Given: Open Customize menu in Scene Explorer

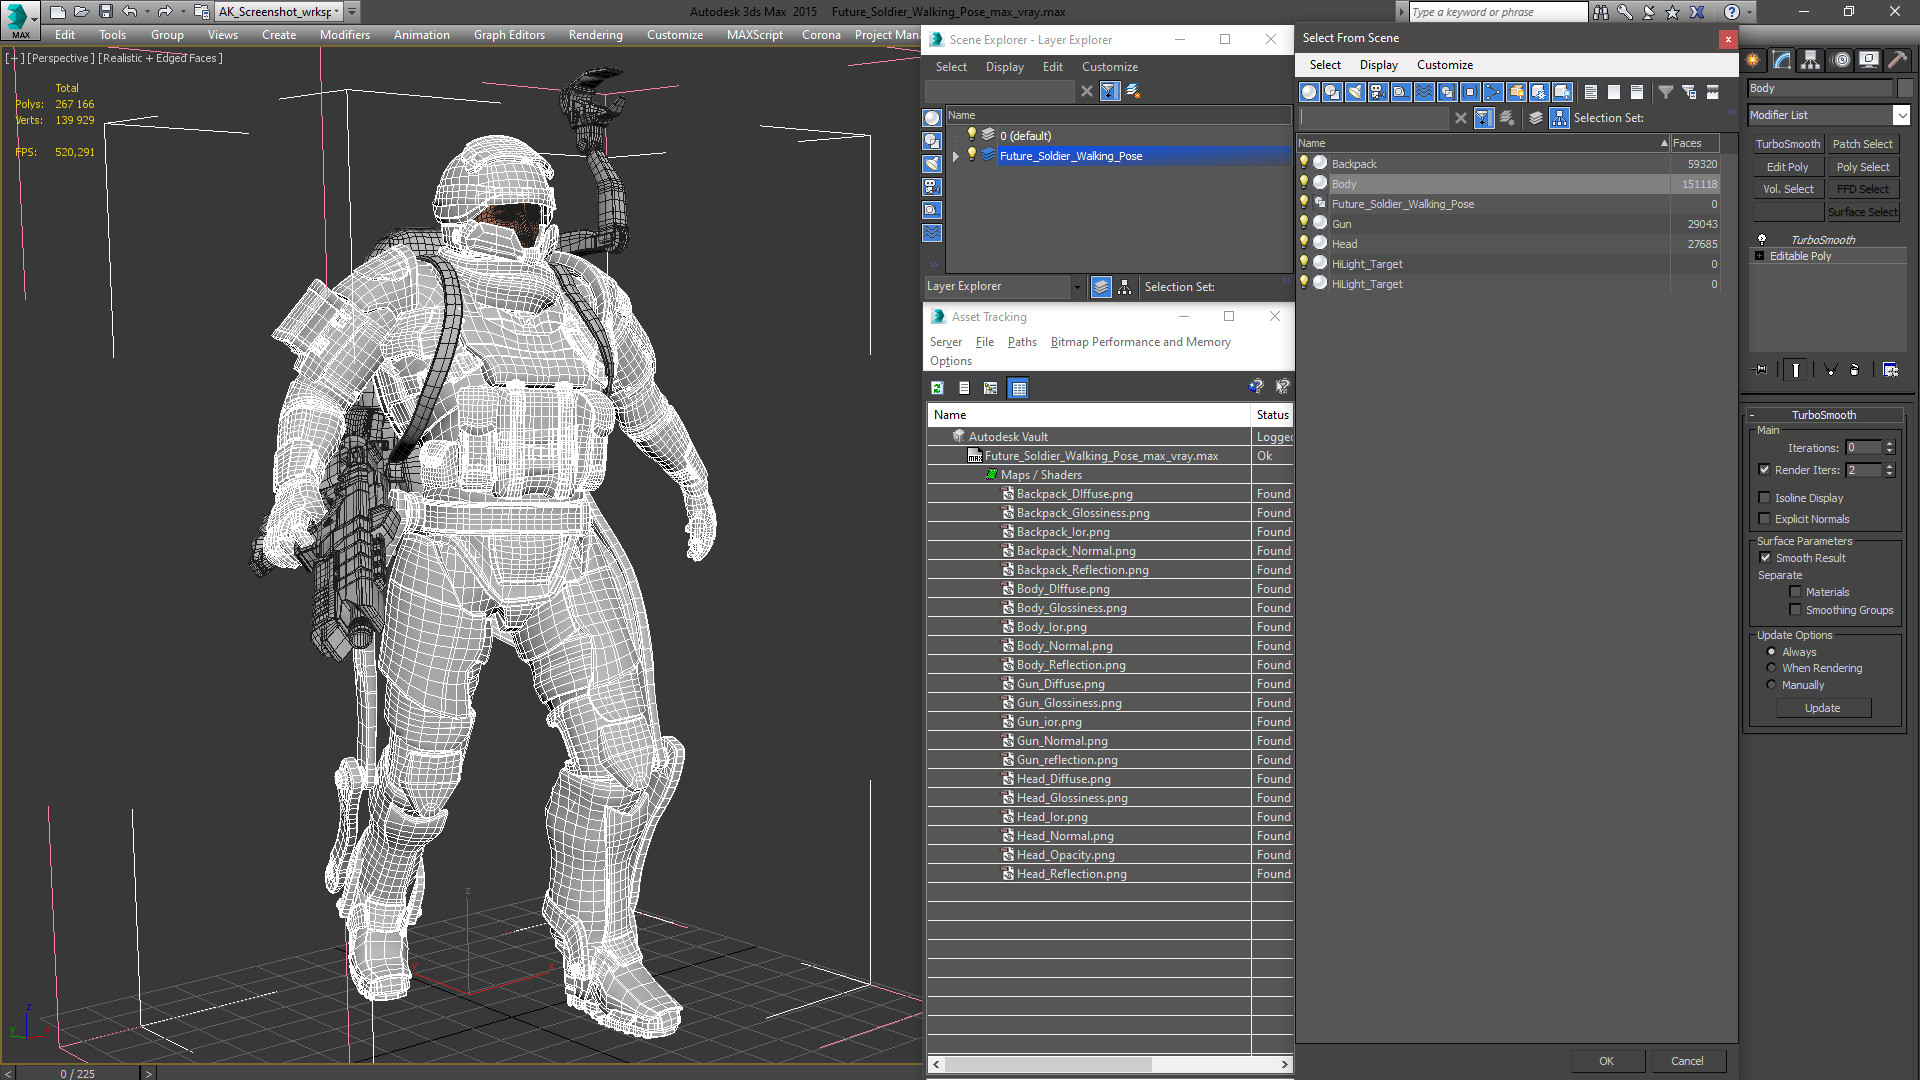Looking at the screenshot, I should (x=1109, y=67).
